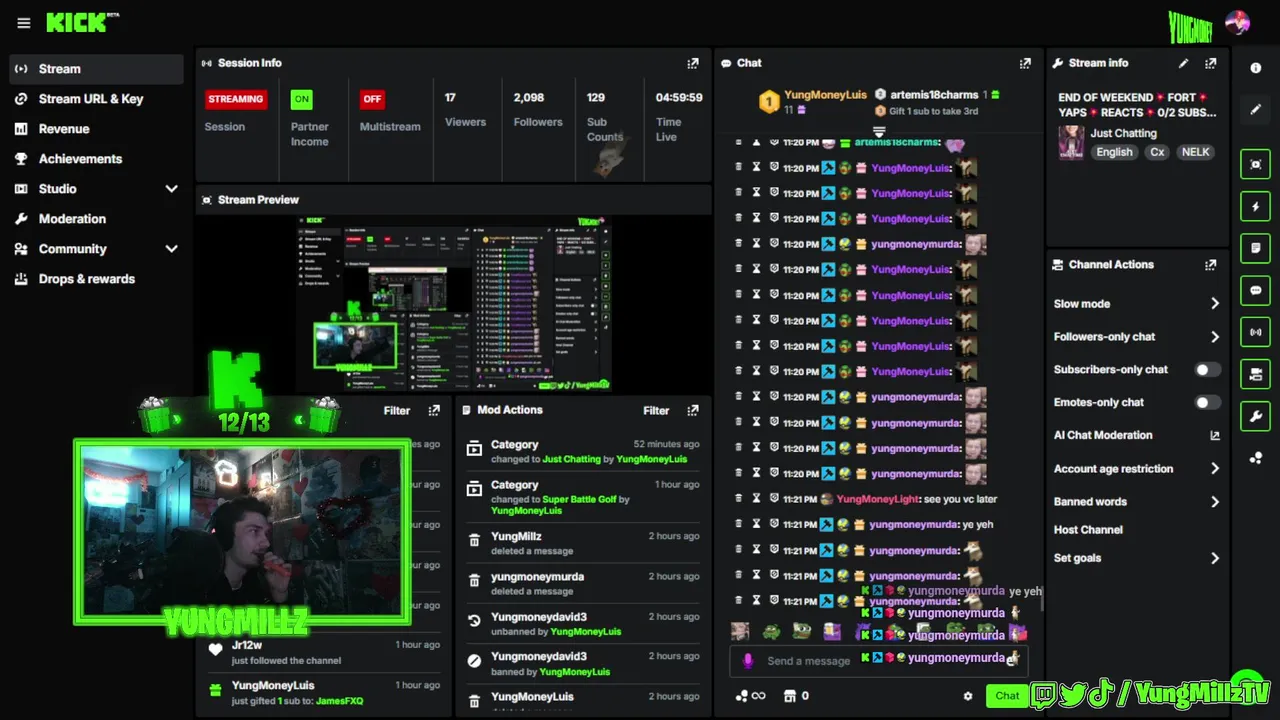Image resolution: width=1280 pixels, height=720 pixels.
Task: Filter the activity feed list
Action: pos(397,410)
